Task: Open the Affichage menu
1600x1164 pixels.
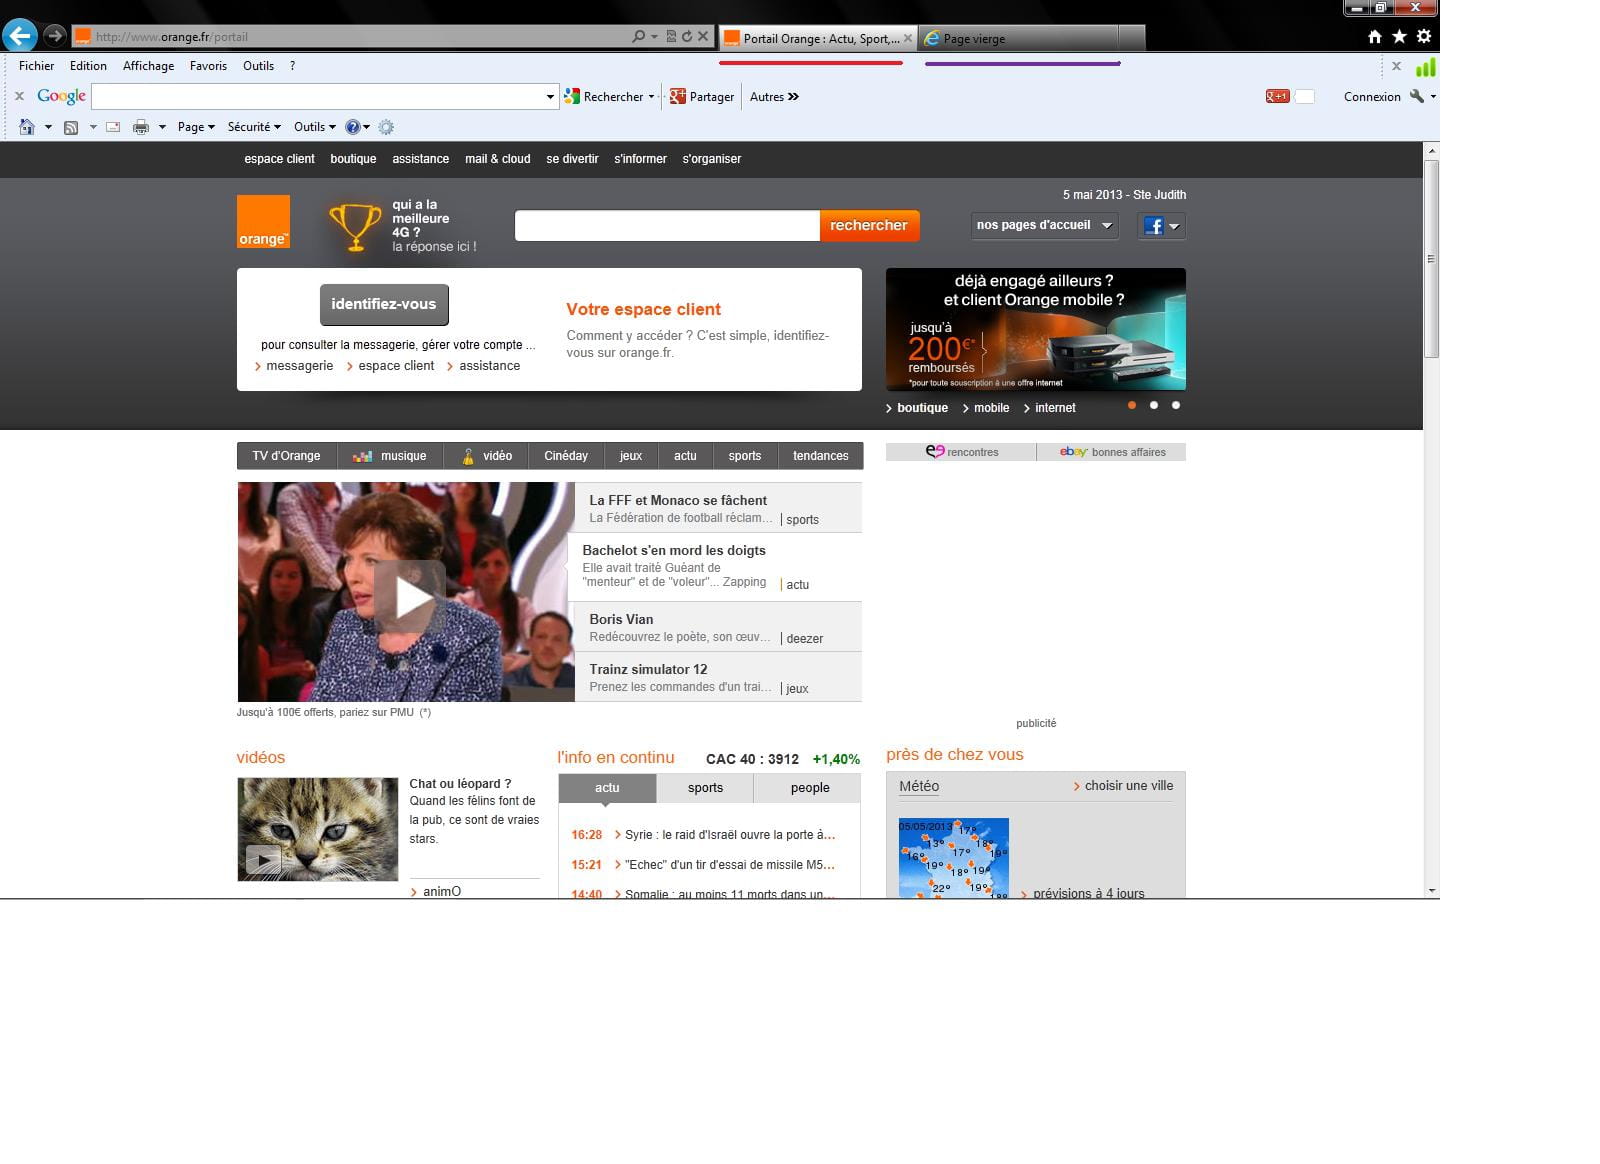Action: pos(148,66)
